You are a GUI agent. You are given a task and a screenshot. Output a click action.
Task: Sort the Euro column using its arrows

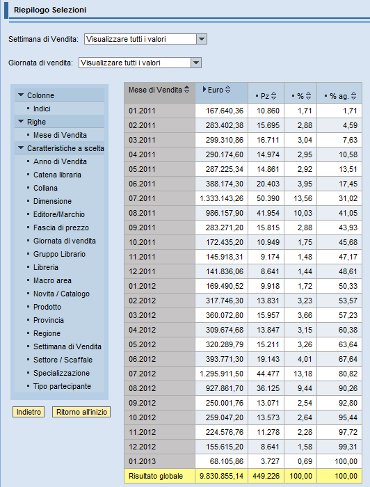point(228,90)
